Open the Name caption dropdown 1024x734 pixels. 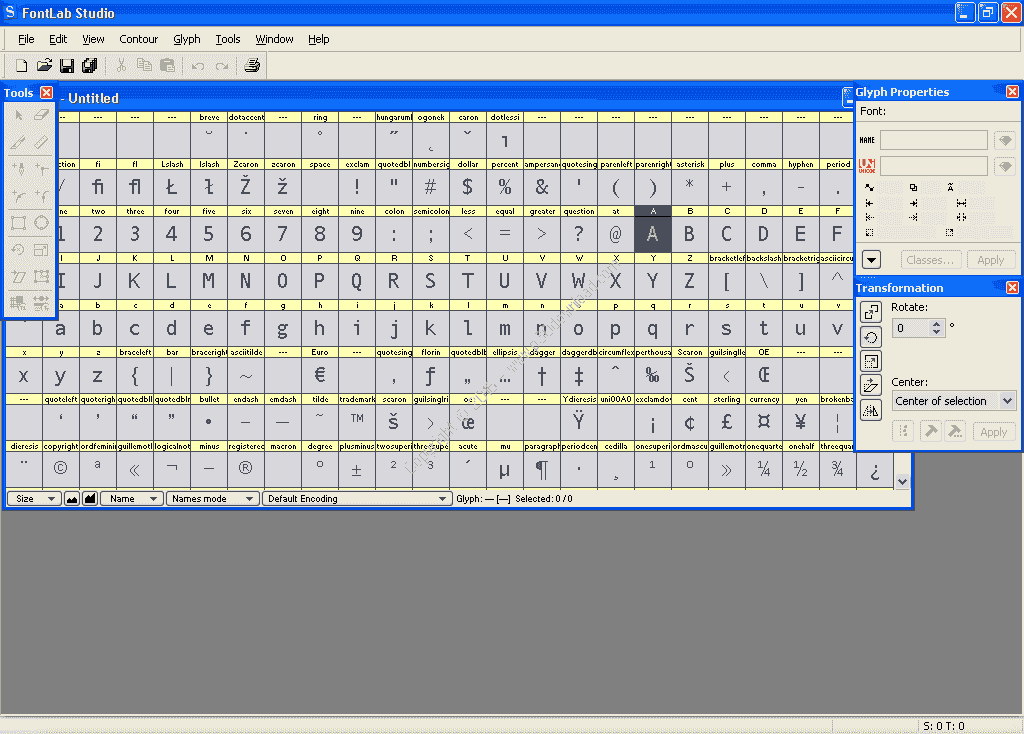(x=131, y=499)
